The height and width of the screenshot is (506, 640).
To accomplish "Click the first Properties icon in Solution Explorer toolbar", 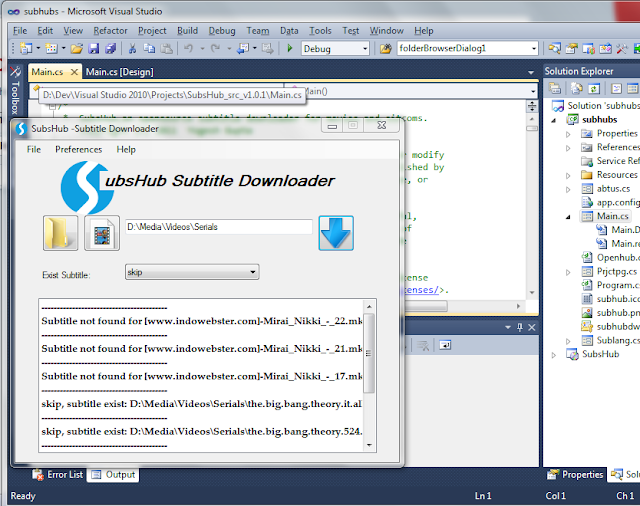I will click(555, 88).
